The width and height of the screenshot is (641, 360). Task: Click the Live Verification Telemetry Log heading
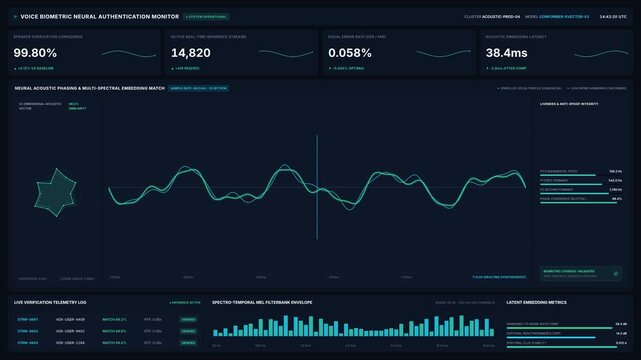click(50, 302)
